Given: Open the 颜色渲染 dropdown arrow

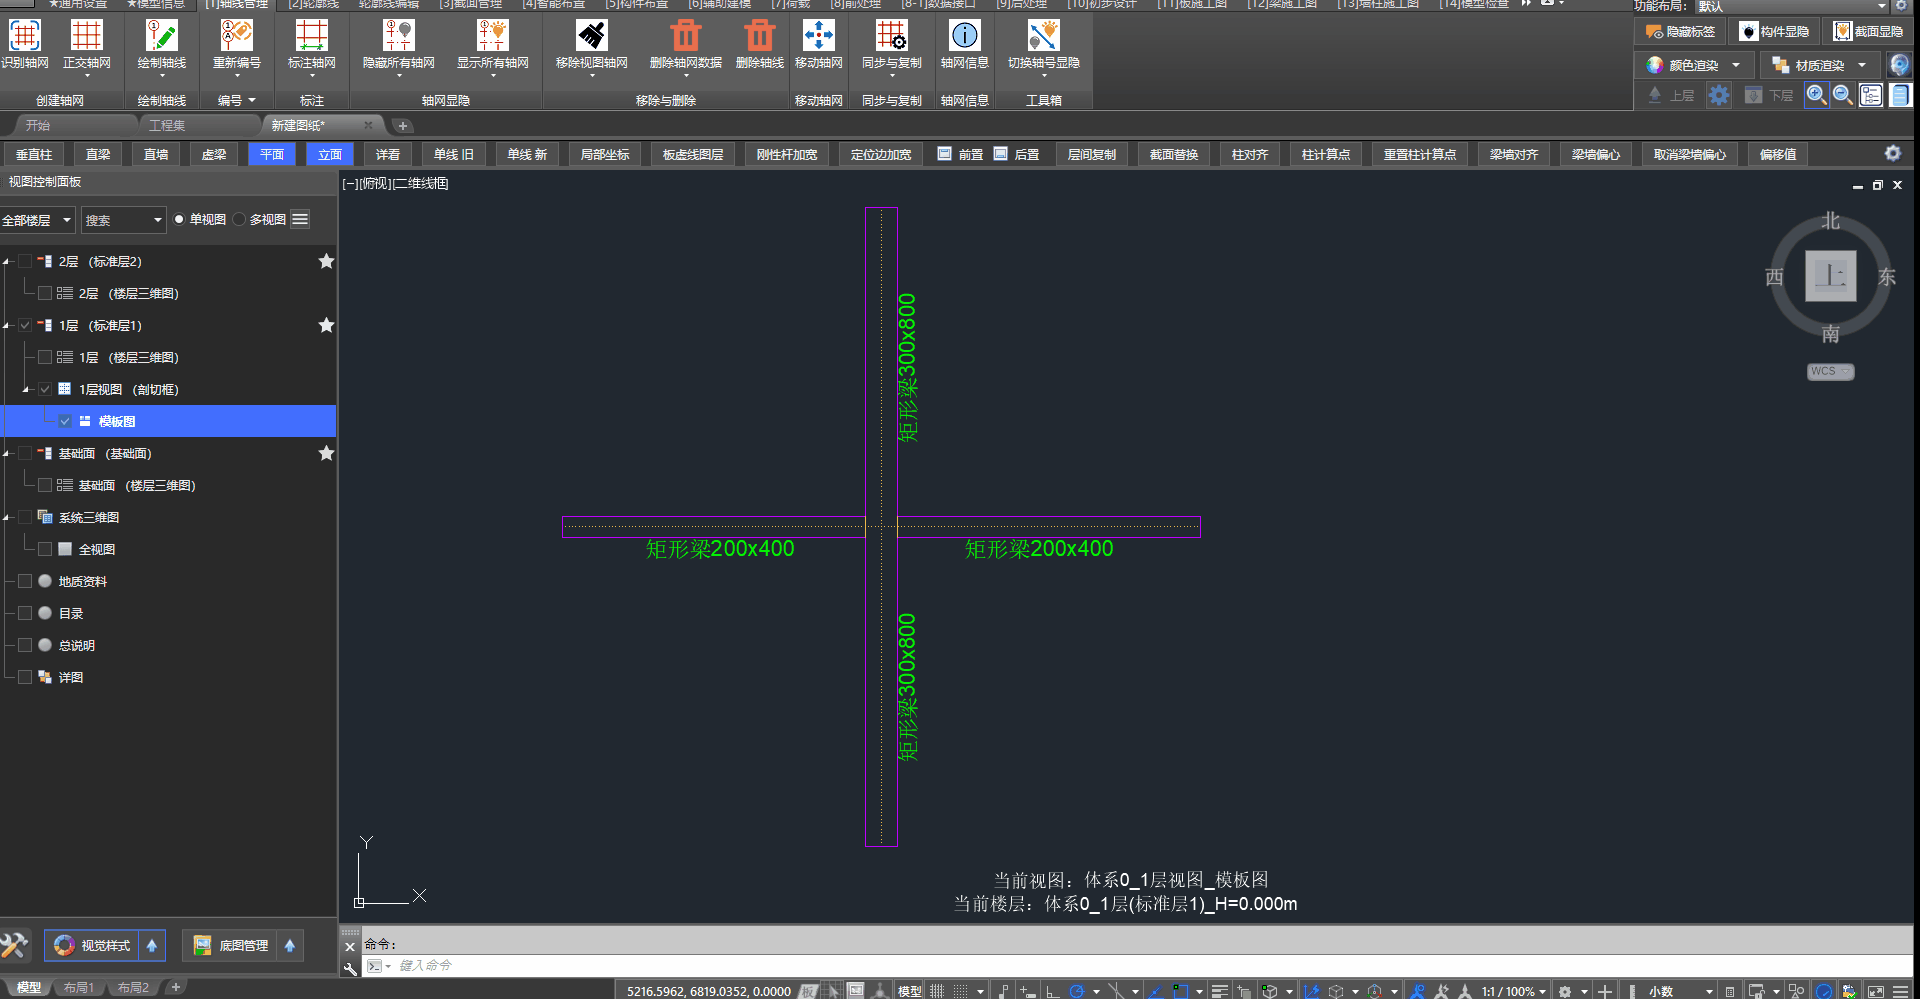Looking at the screenshot, I should click(x=1736, y=65).
